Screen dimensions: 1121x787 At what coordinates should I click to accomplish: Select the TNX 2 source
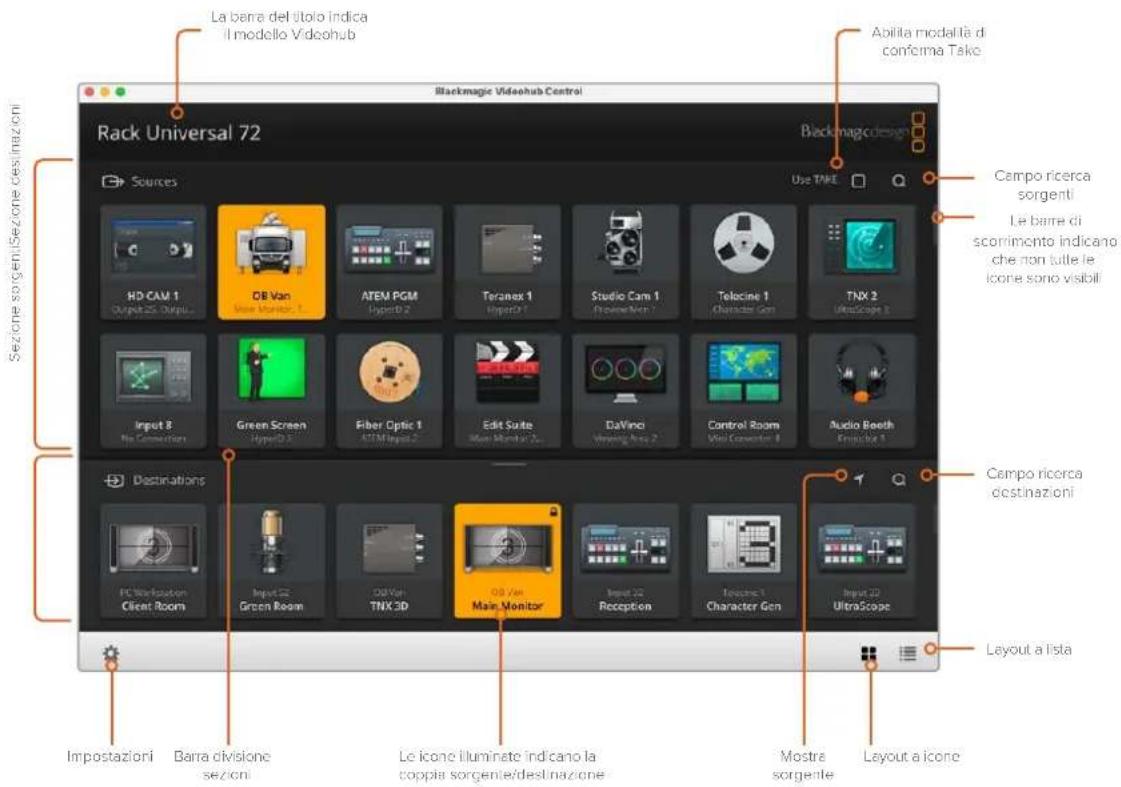click(861, 262)
